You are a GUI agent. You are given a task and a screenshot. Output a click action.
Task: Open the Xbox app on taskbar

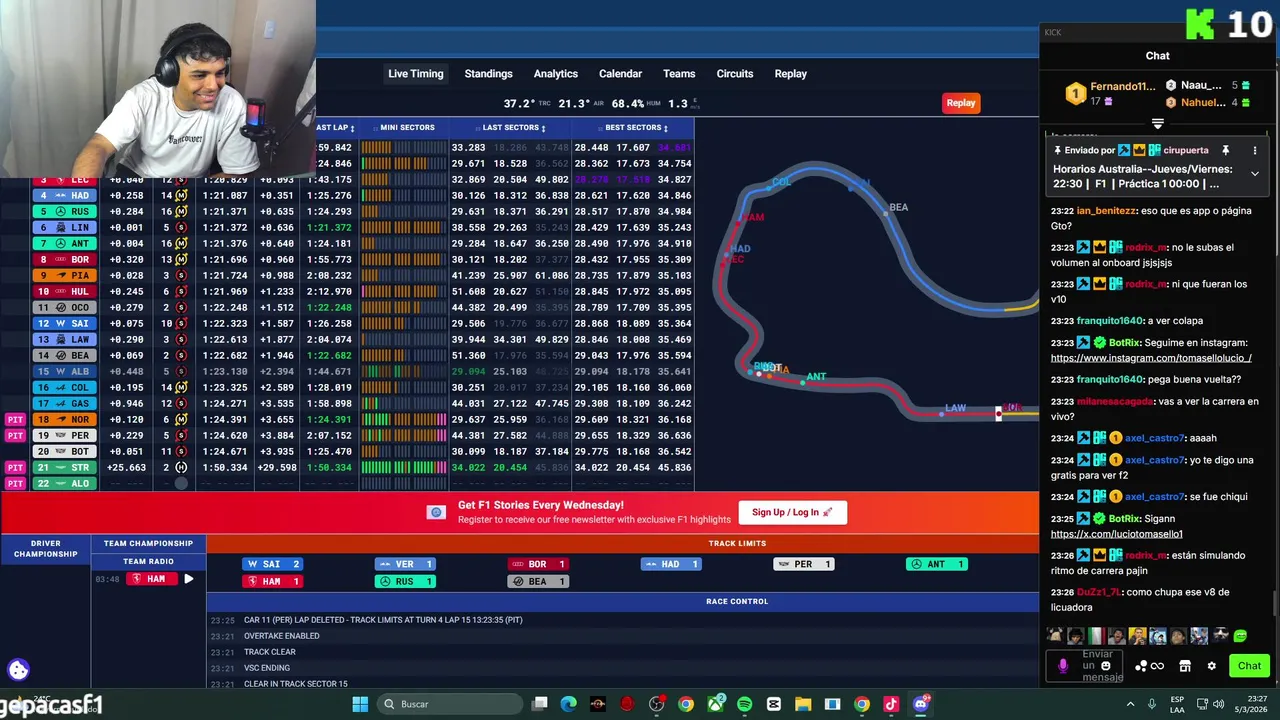[x=715, y=704]
